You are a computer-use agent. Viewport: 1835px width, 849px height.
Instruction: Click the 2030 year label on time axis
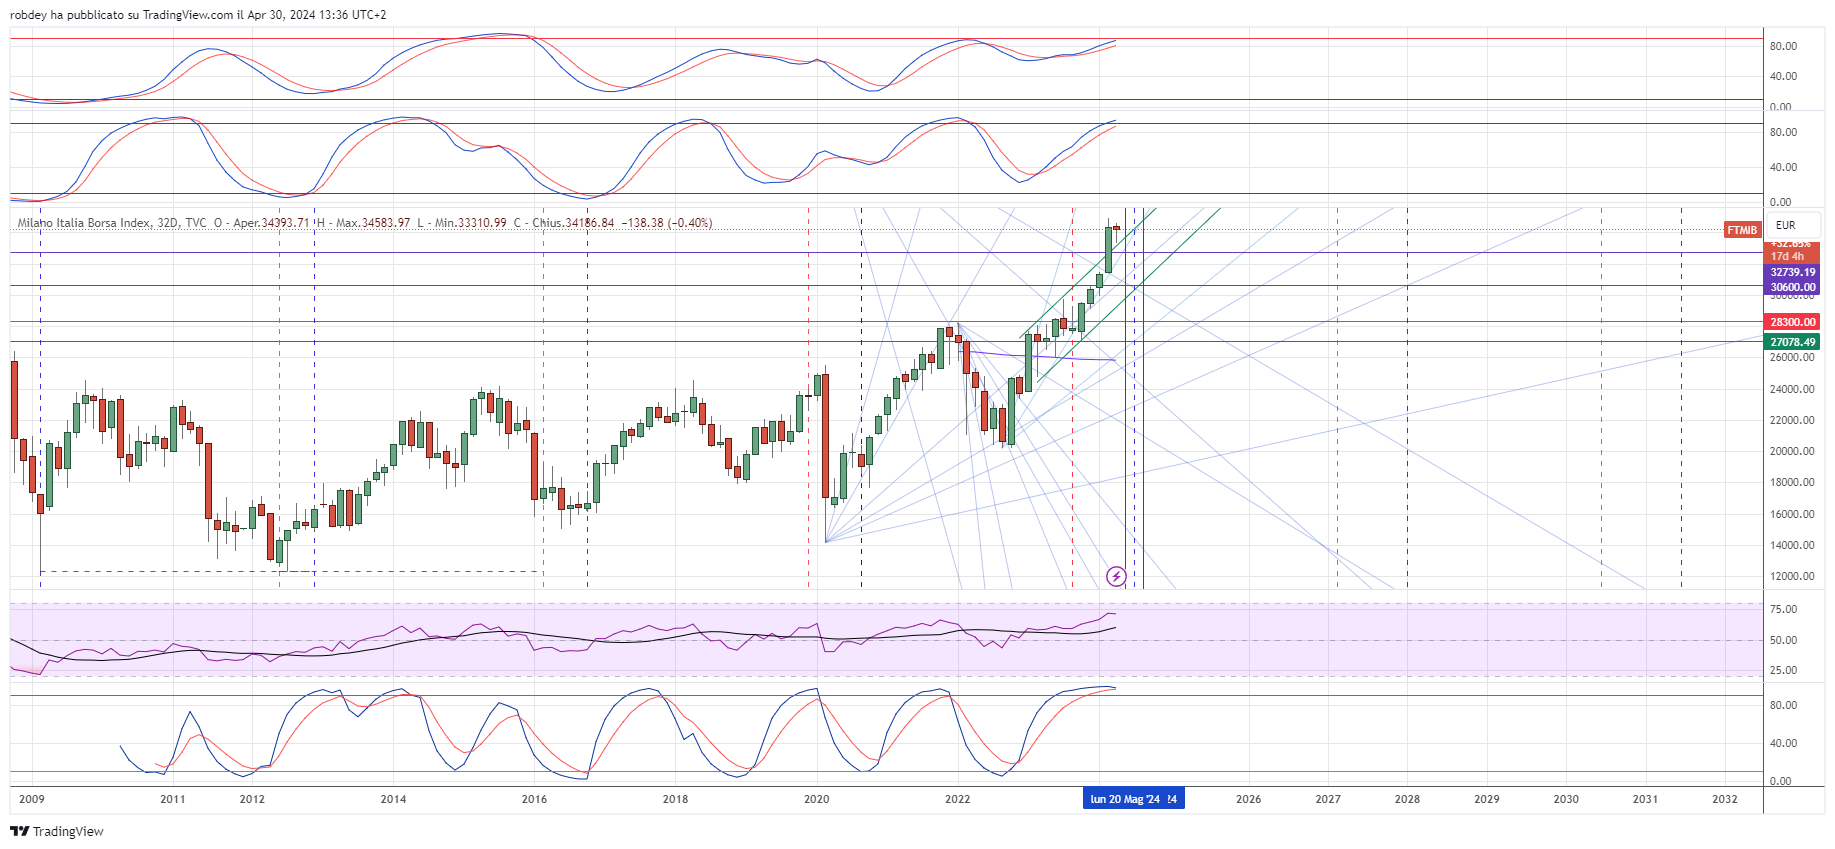click(1566, 799)
